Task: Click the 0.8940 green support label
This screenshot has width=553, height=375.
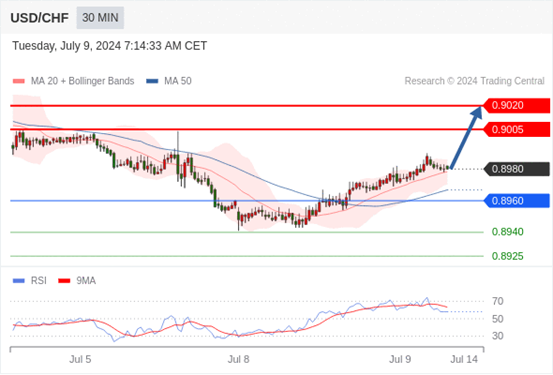Action: (508, 232)
